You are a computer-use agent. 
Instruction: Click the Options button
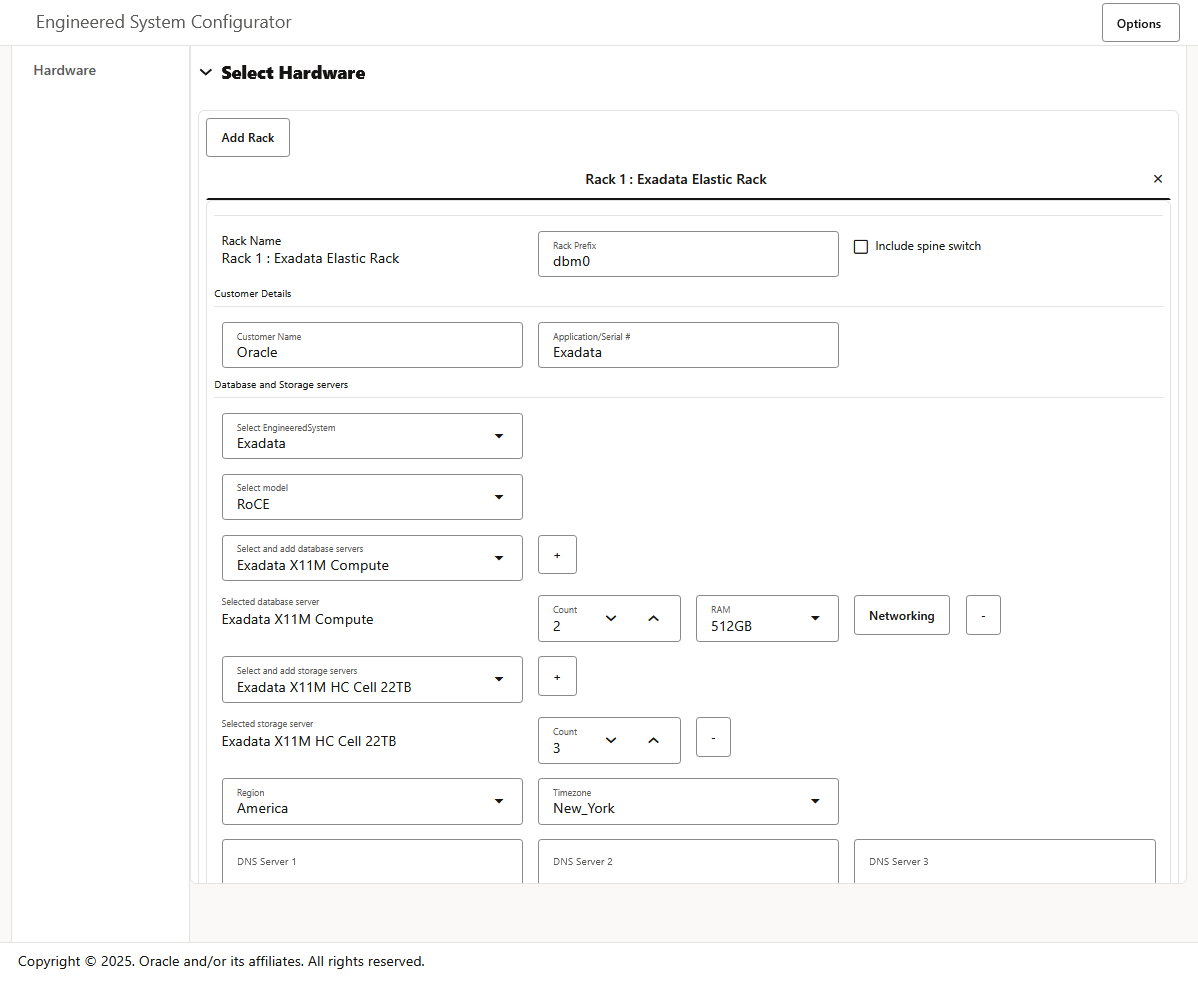[x=1140, y=22]
